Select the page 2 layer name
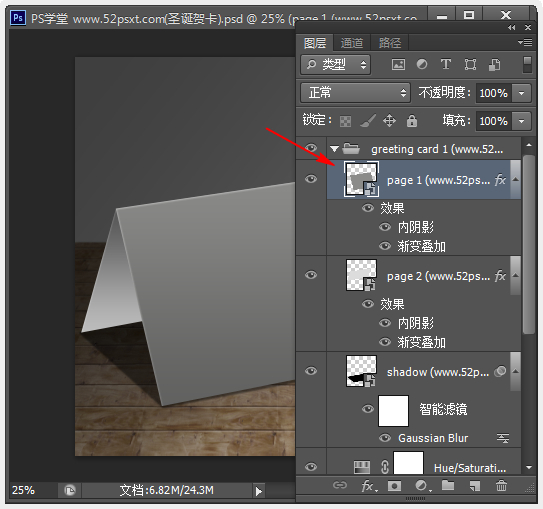This screenshot has width=543, height=509. click(438, 276)
